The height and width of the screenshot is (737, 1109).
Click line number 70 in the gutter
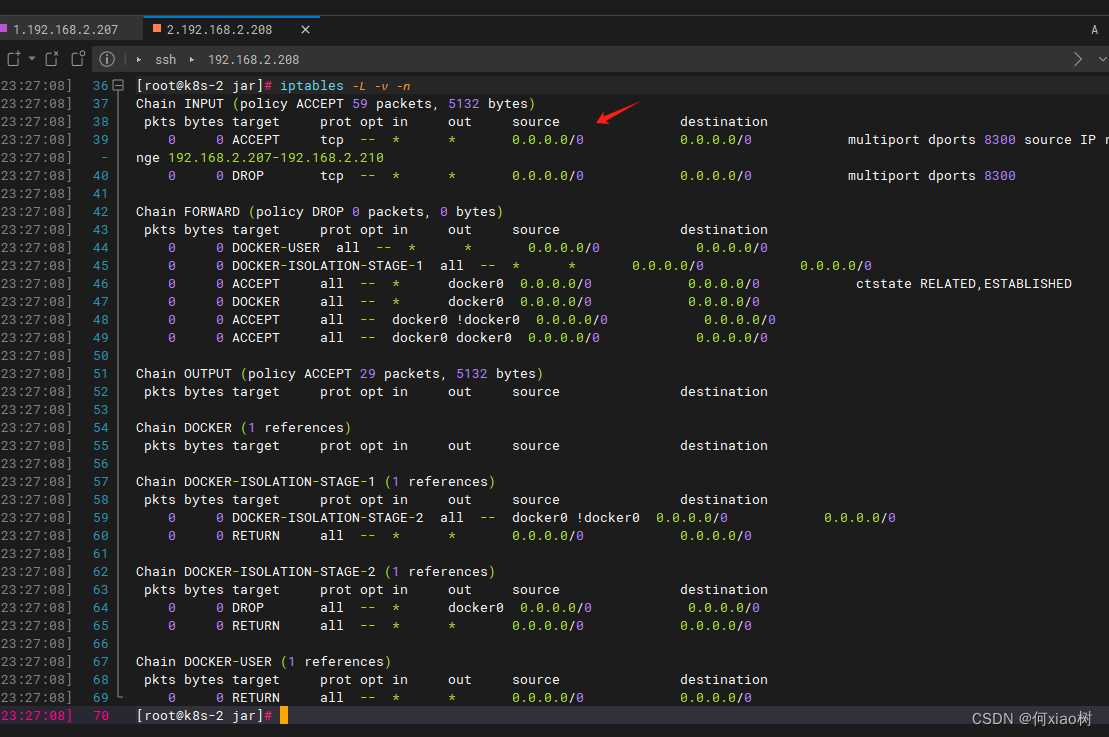pyautogui.click(x=100, y=716)
